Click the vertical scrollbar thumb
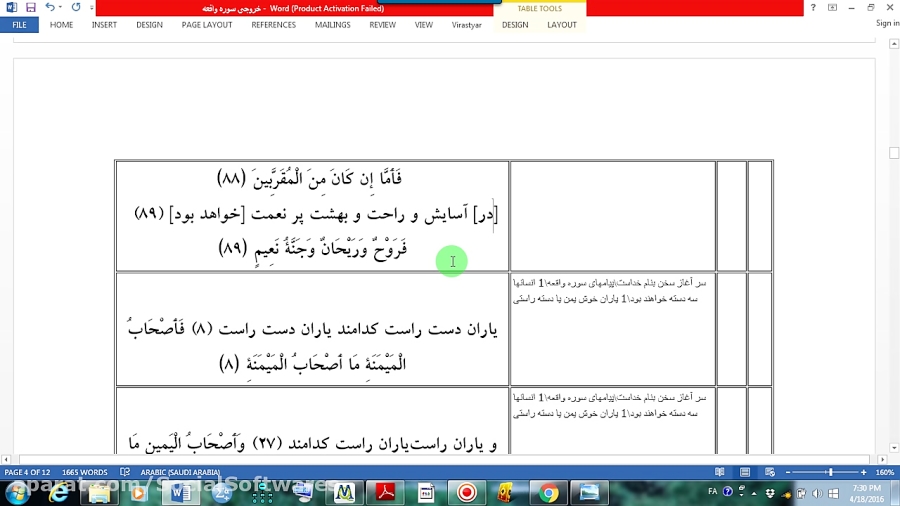Image resolution: width=900 pixels, height=506 pixels. click(894, 153)
